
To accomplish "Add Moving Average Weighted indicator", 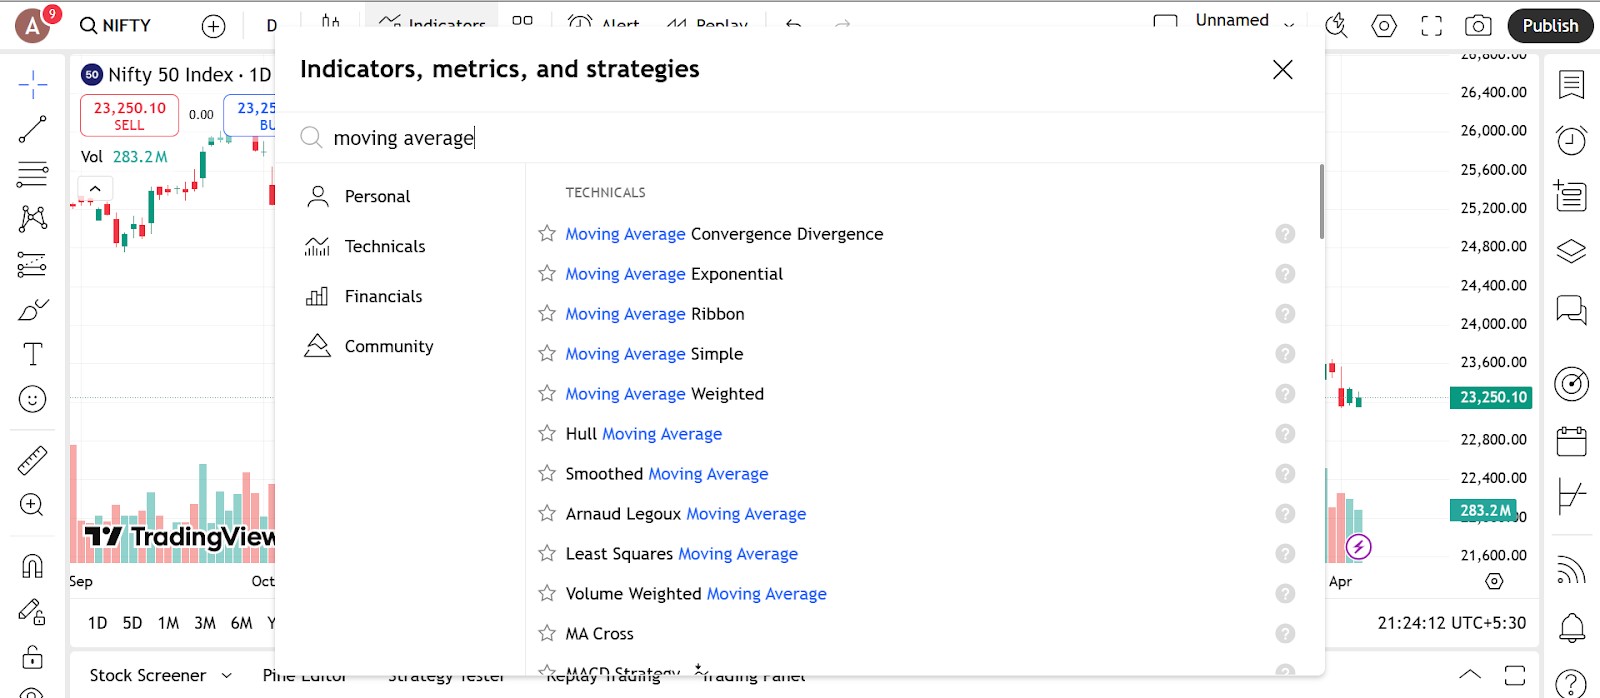I will (664, 394).
